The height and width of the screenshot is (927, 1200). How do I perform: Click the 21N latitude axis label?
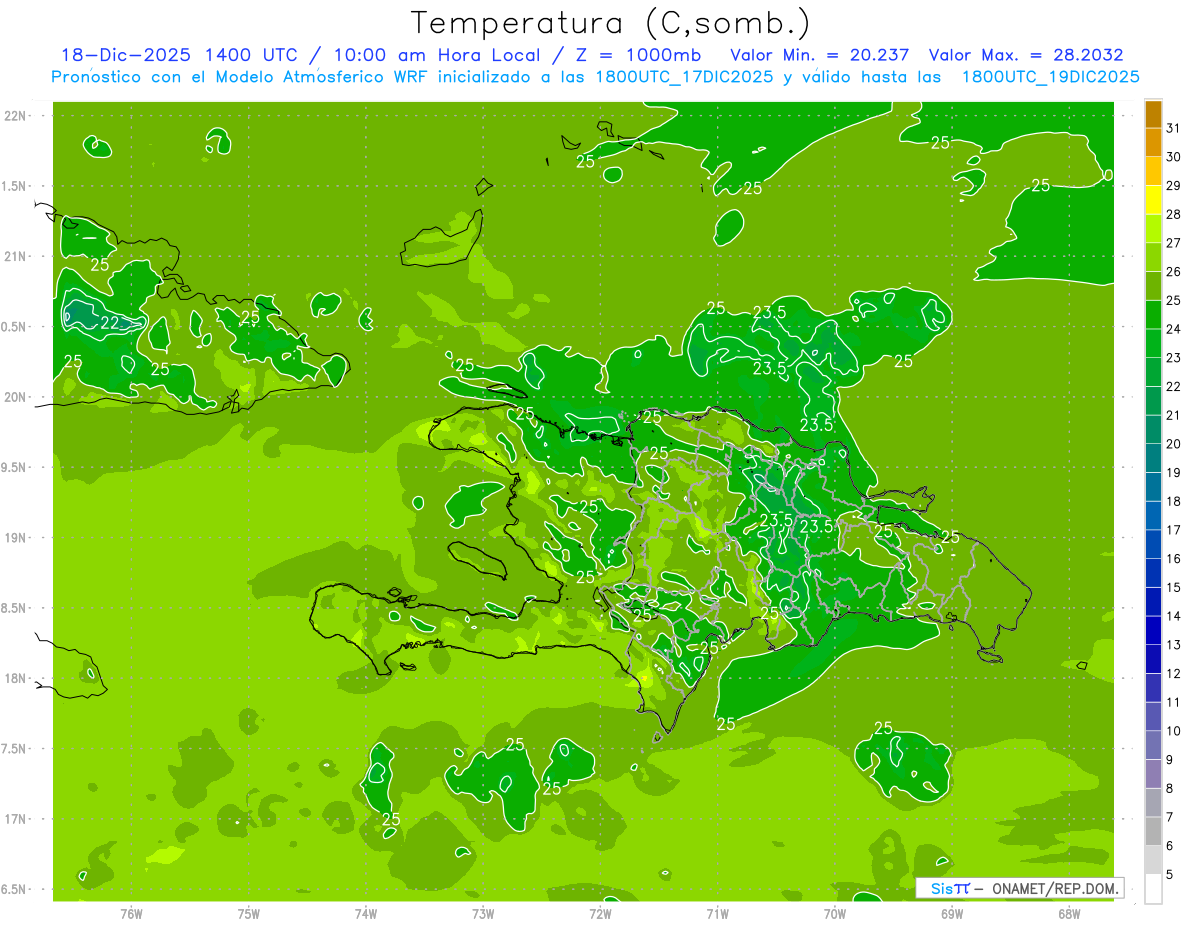tap(15, 256)
